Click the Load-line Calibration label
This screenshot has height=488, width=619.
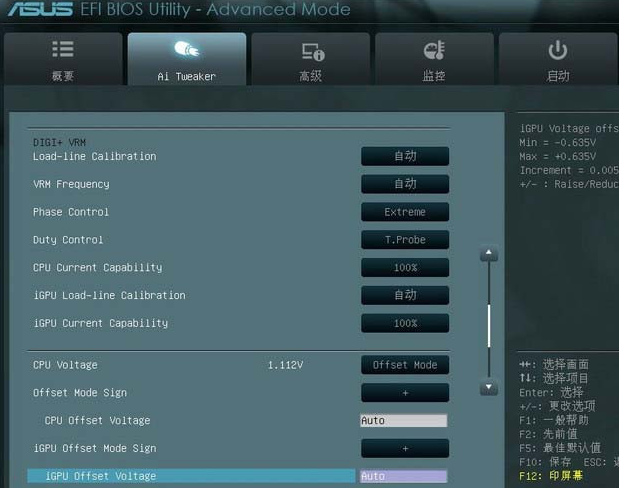click(x=95, y=156)
